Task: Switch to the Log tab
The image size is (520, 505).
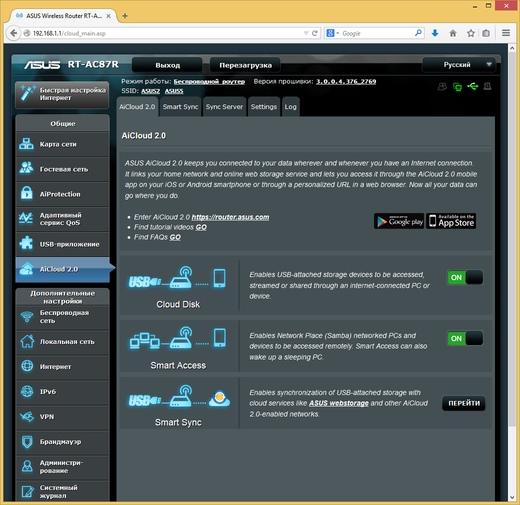Action: pyautogui.click(x=290, y=107)
